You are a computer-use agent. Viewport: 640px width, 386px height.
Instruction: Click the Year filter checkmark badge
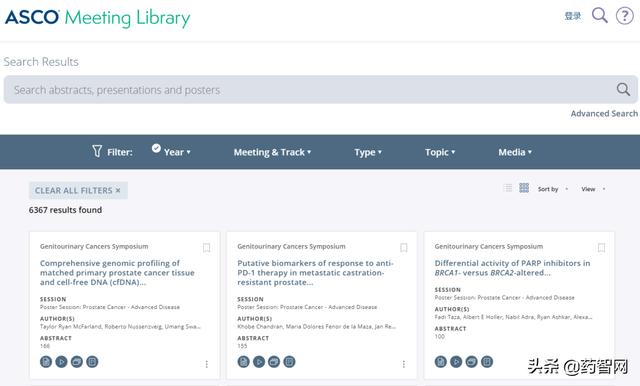156,148
